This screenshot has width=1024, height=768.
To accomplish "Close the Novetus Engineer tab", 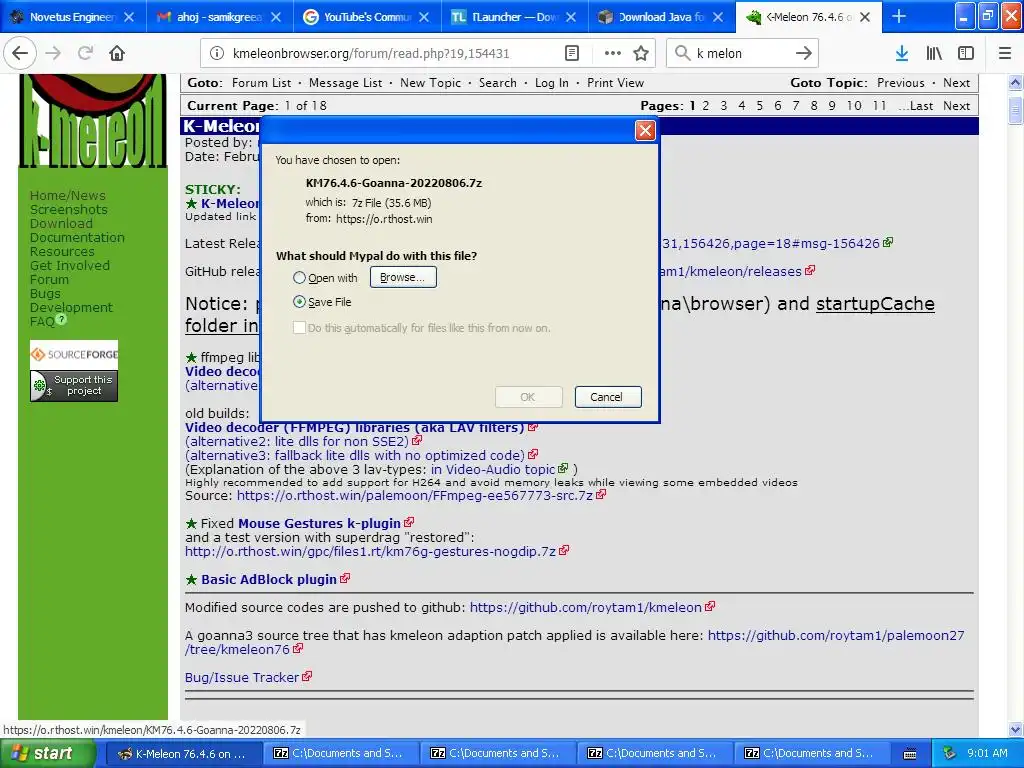I will 129,17.
